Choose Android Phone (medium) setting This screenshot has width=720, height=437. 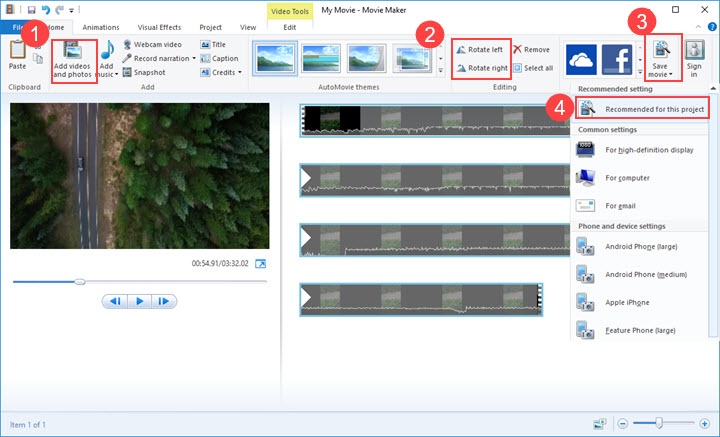pos(640,275)
